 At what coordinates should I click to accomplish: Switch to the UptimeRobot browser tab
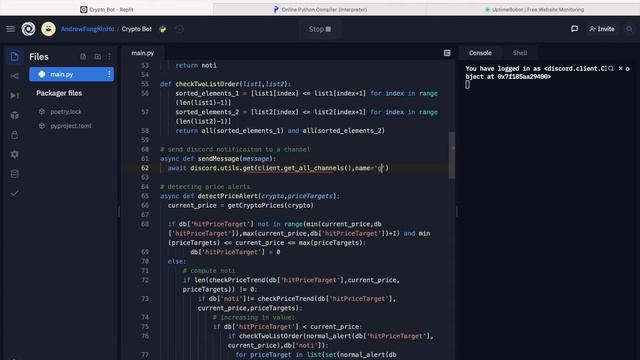pyautogui.click(x=534, y=9)
